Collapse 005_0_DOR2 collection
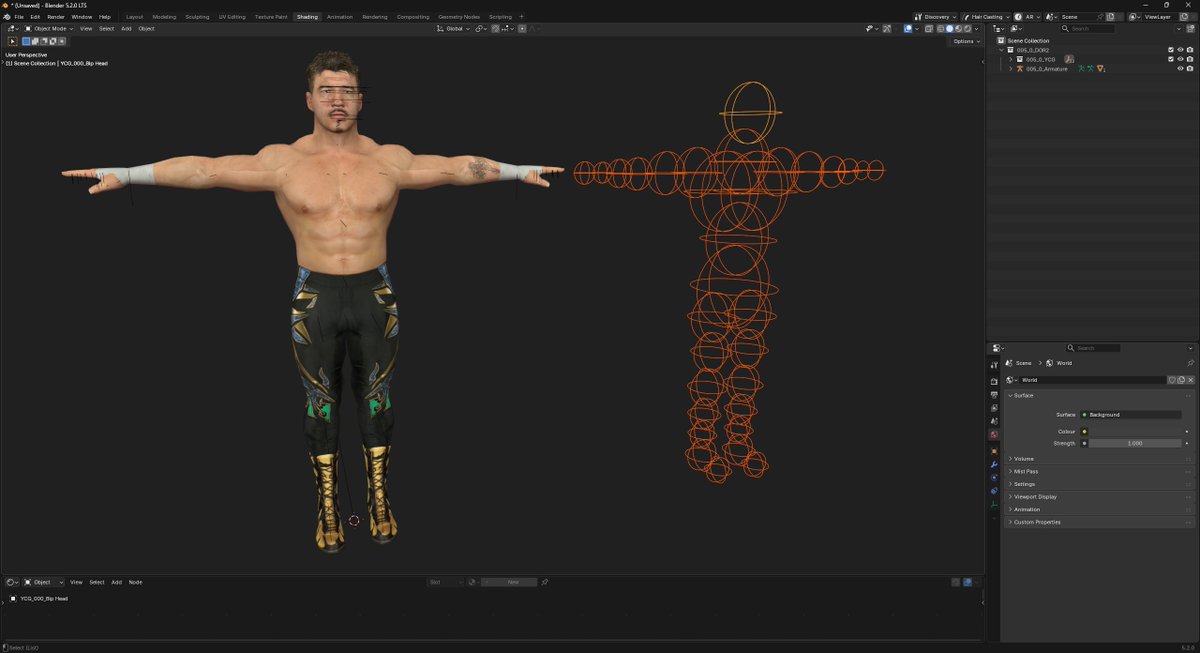Screen dimensions: 1200x653 click(x=1002, y=49)
